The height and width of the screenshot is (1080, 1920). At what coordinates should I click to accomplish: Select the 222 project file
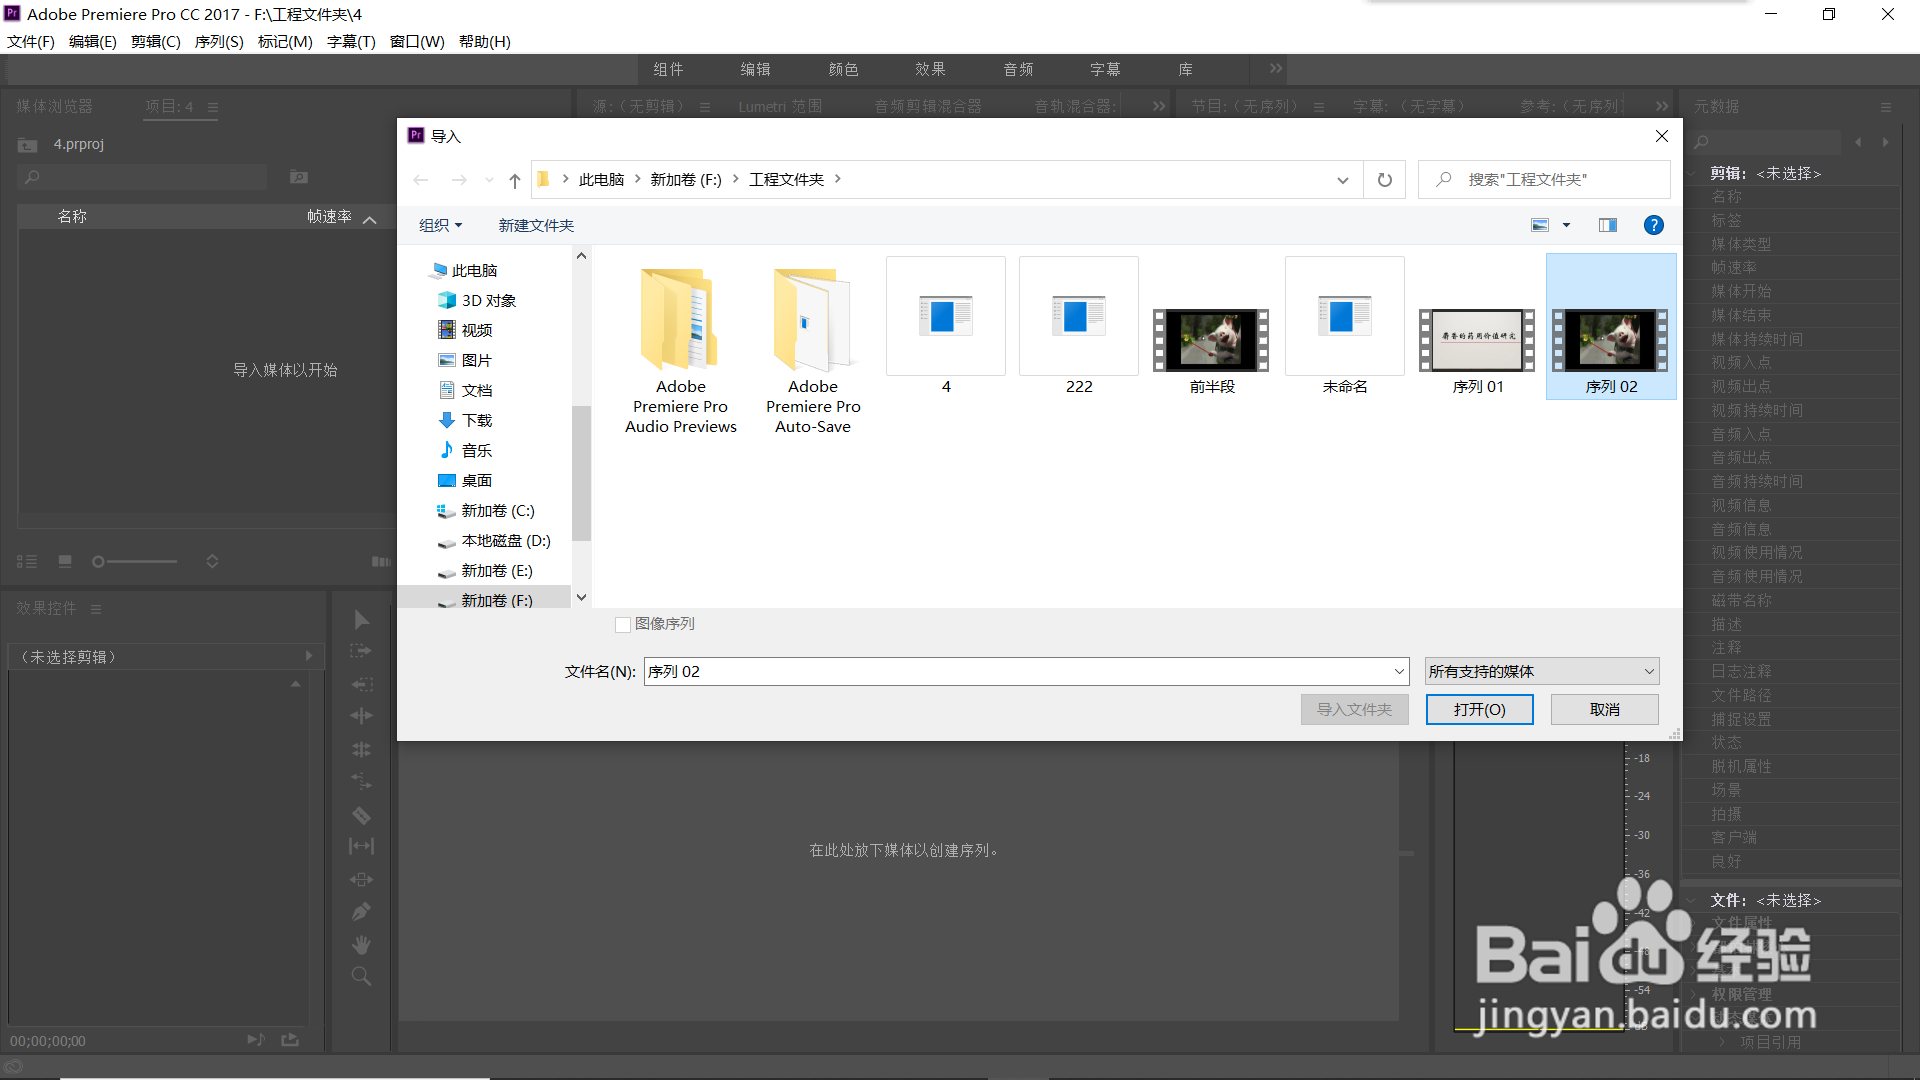click(x=1079, y=327)
